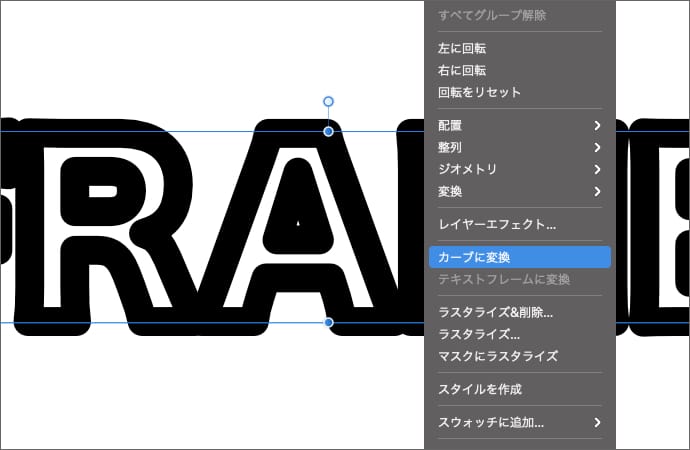690x450 pixels.
Task: Click the greyed テキストフレームに変換 entry
Action: 504,279
